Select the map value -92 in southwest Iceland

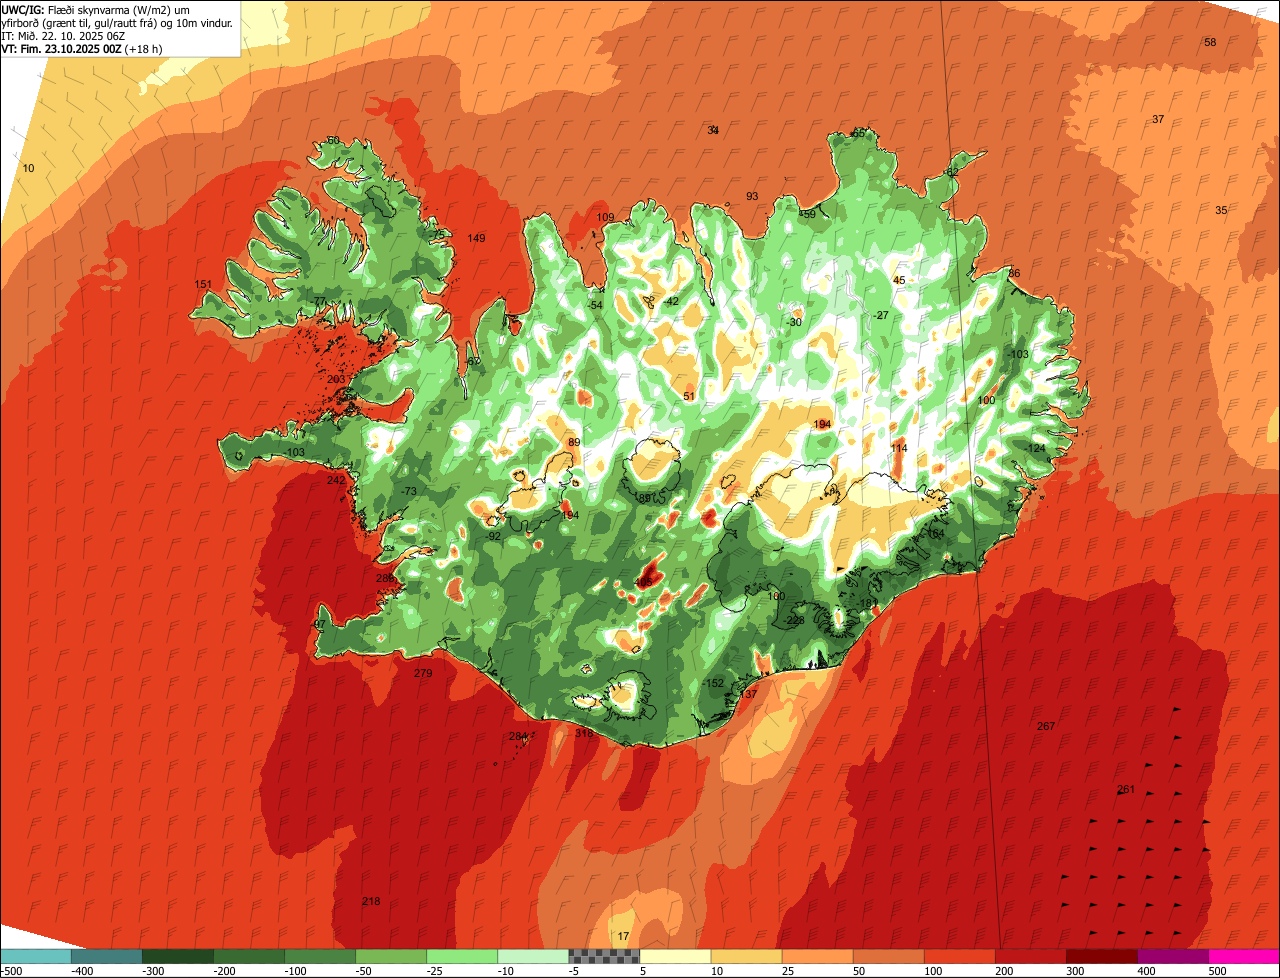[x=493, y=537]
